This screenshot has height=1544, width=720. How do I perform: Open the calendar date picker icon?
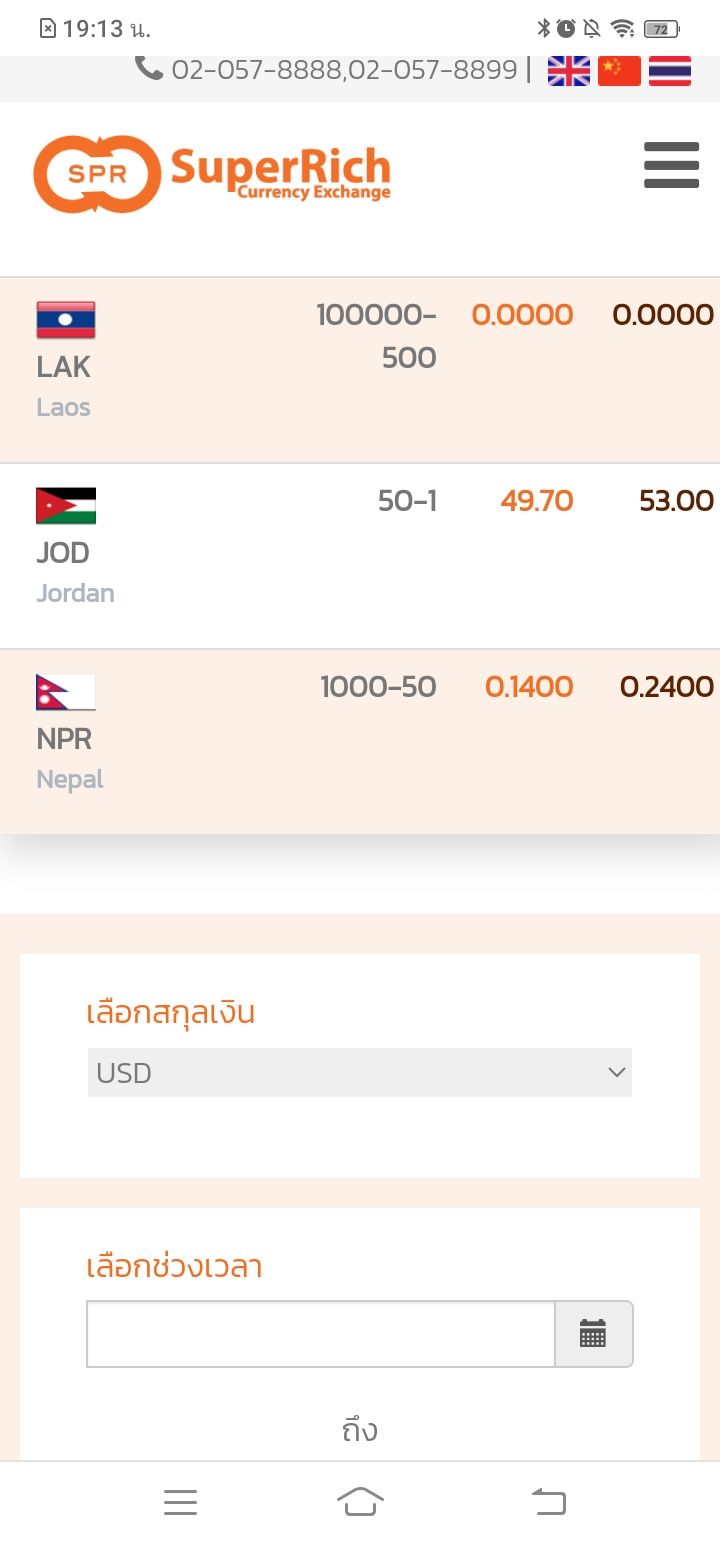pos(593,1333)
